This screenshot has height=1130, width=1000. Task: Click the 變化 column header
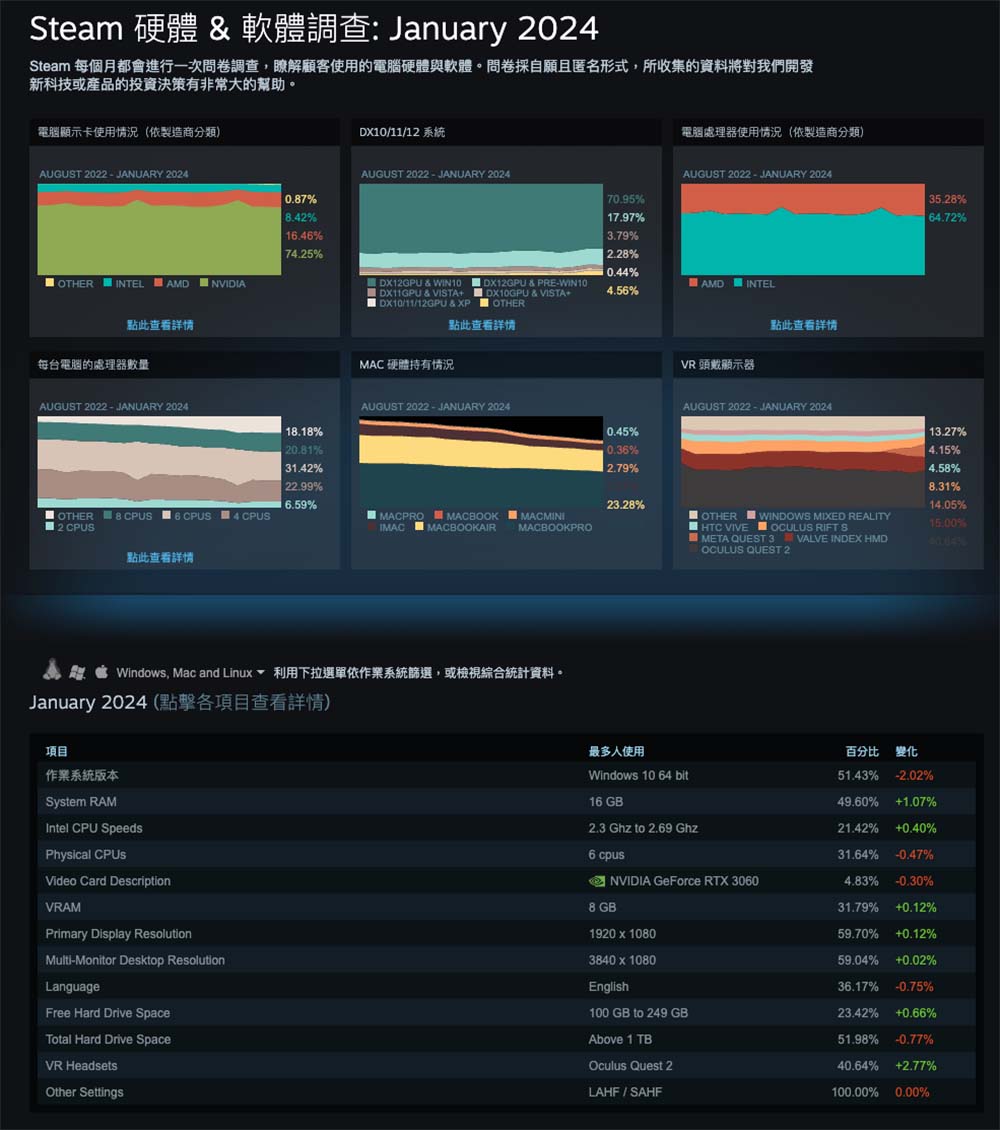tap(906, 751)
